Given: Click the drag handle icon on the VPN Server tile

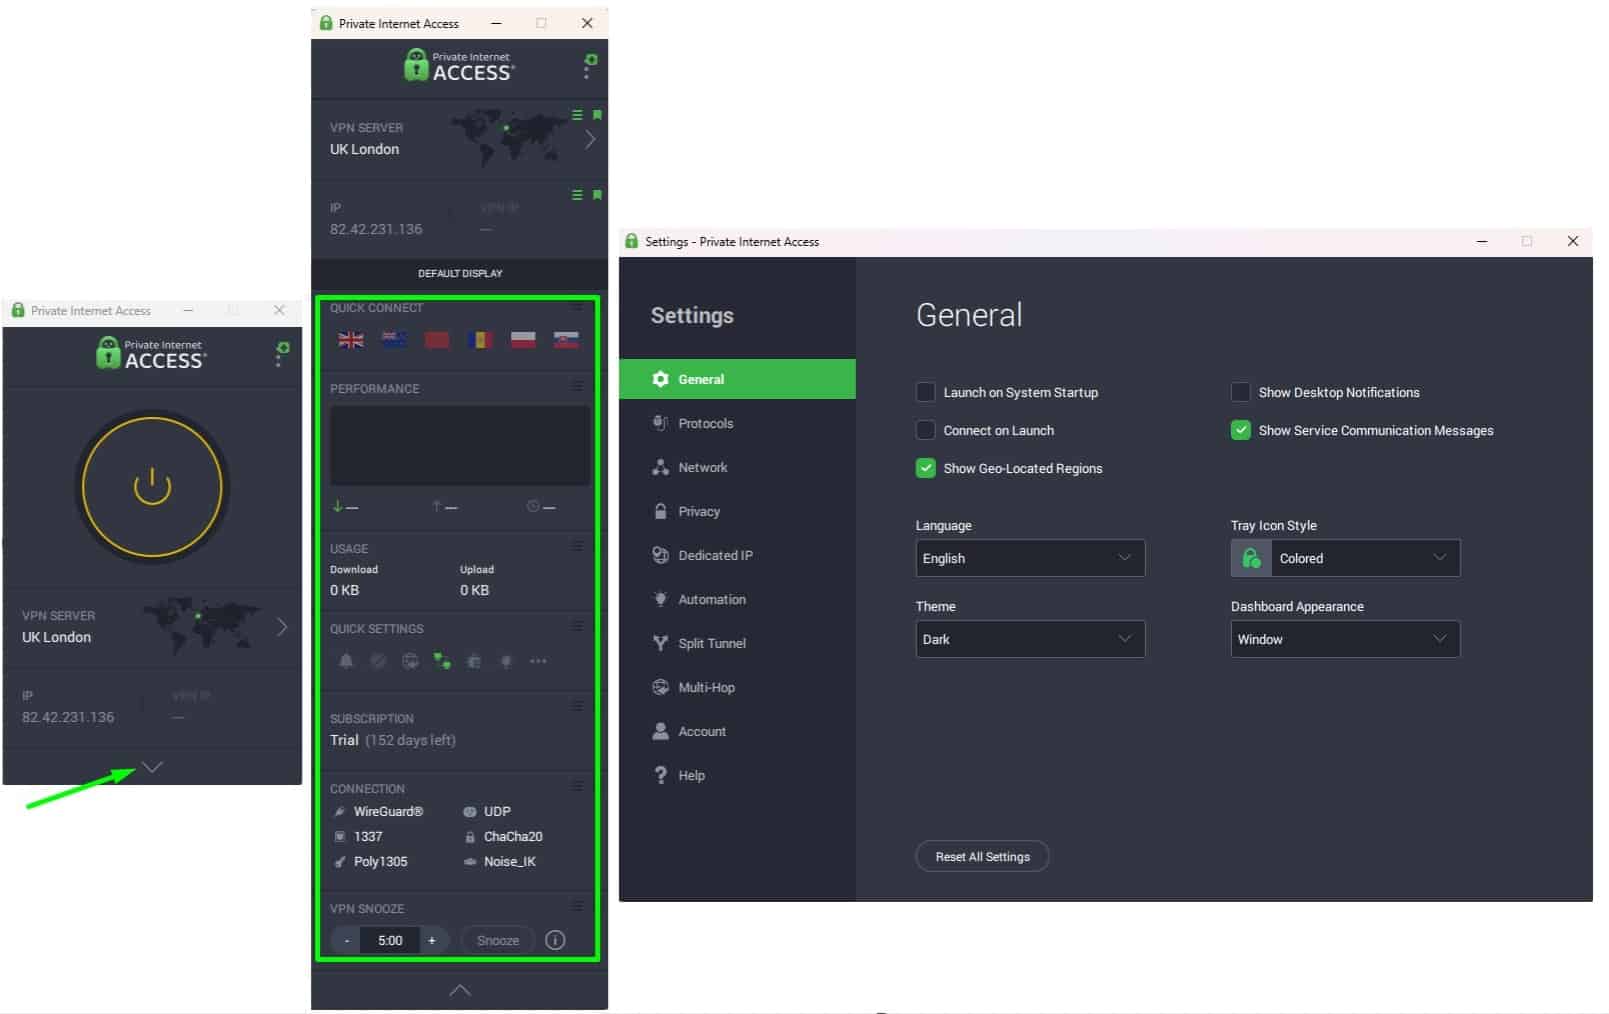Looking at the screenshot, I should (577, 115).
